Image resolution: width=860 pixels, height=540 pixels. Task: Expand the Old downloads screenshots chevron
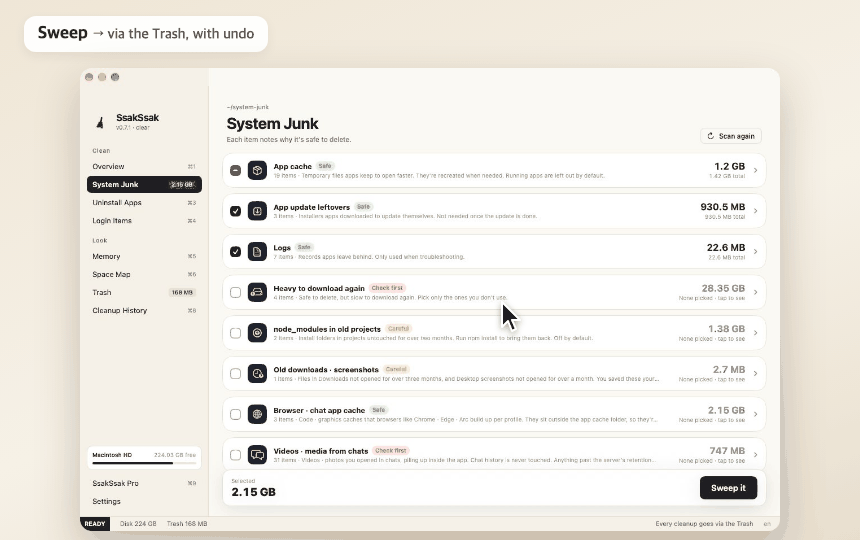(755, 373)
